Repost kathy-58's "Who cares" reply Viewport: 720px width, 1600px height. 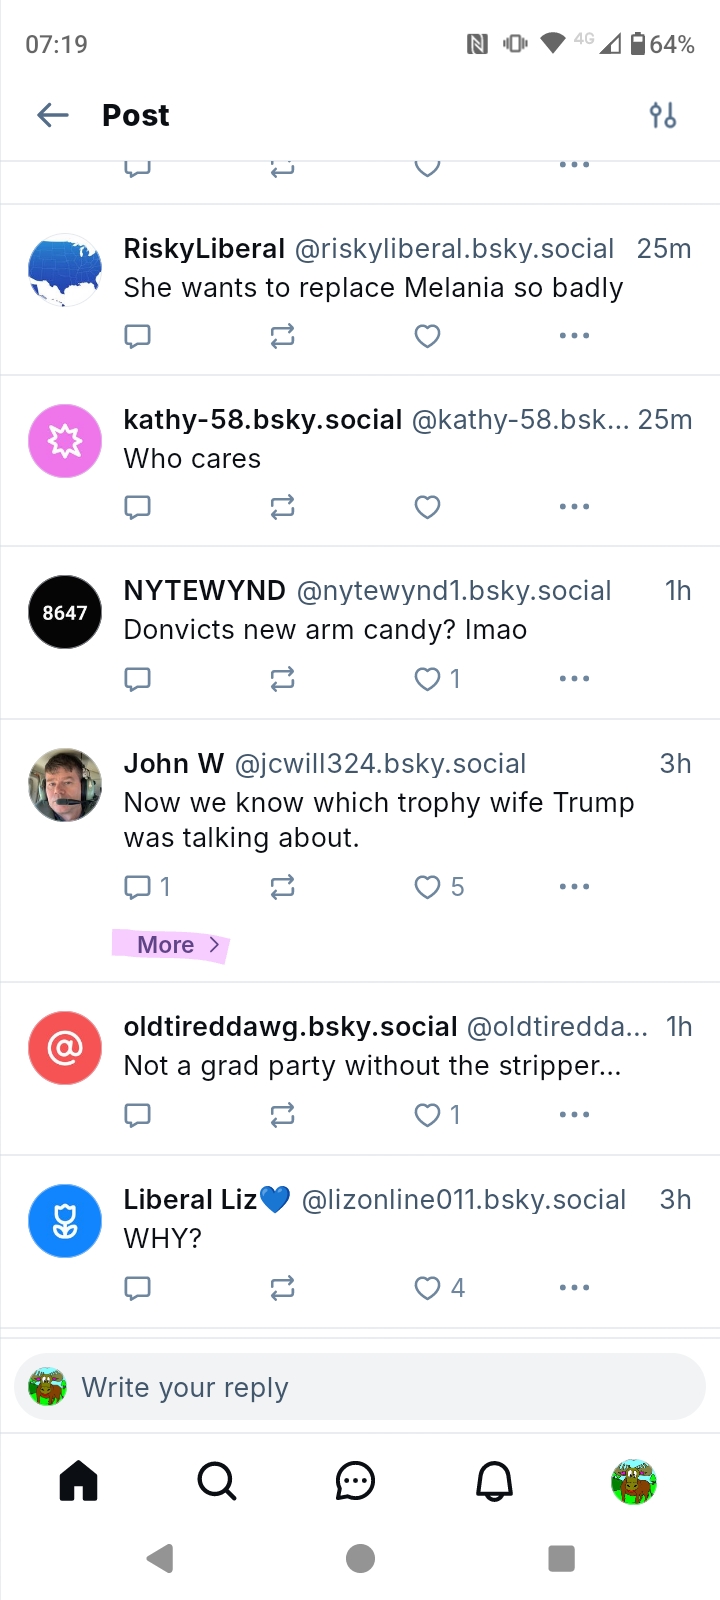(x=282, y=507)
